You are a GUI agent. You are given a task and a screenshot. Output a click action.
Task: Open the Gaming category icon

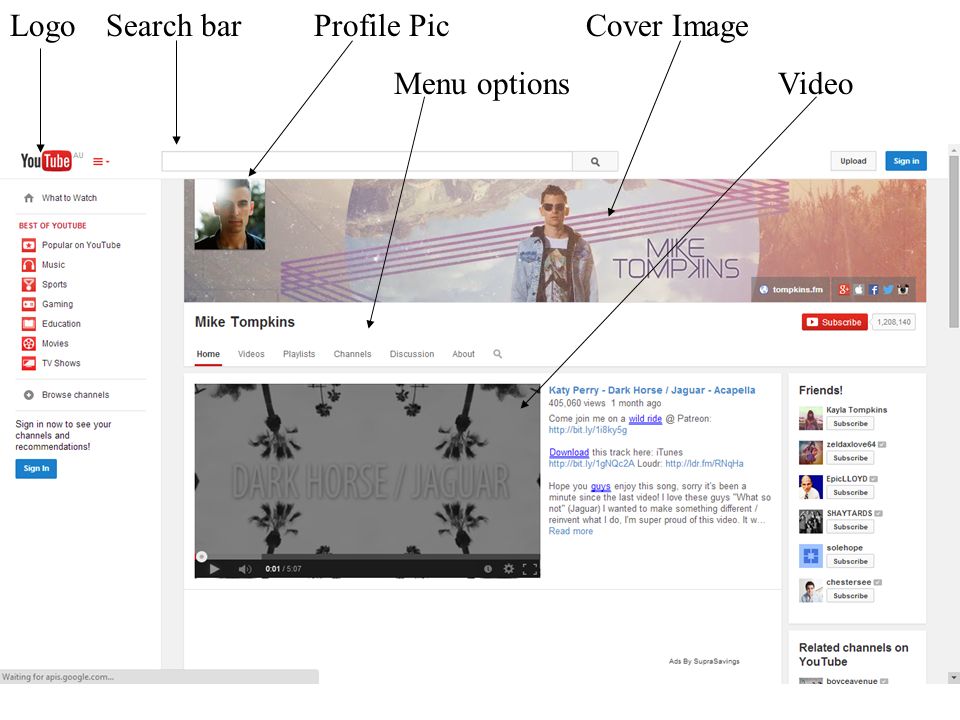(x=29, y=304)
